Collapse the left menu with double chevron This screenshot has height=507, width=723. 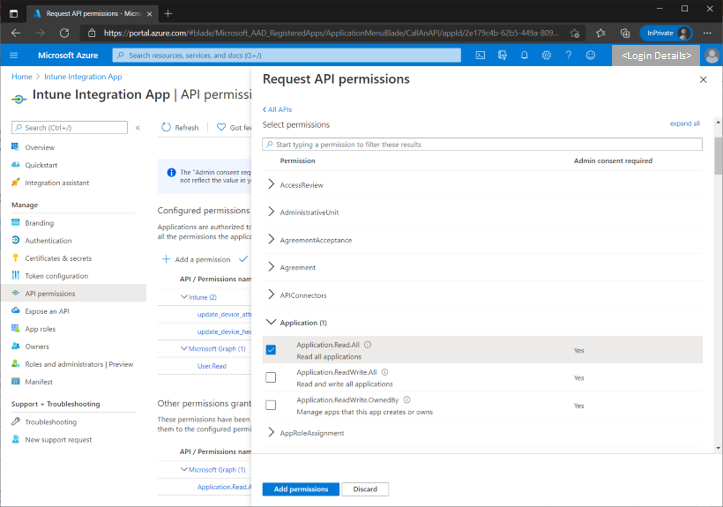pos(137,128)
